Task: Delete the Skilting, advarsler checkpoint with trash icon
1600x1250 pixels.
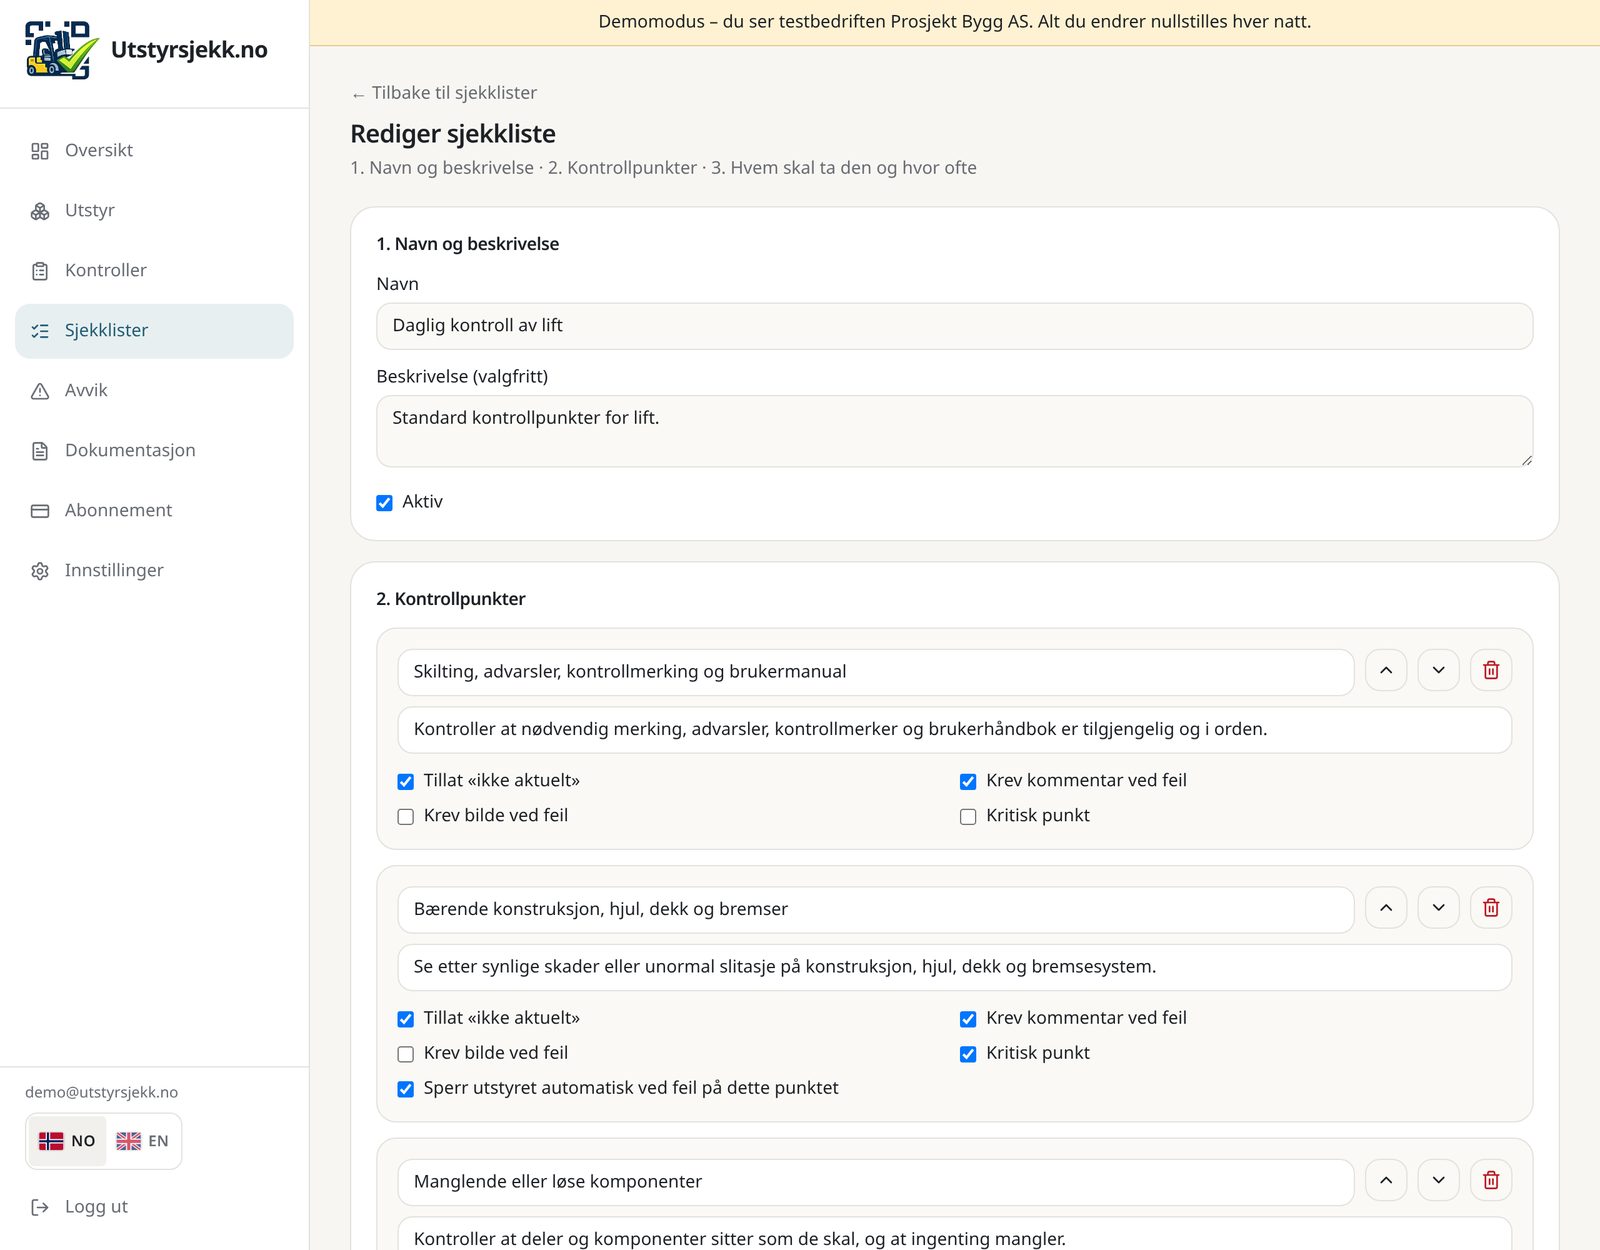Action: [1491, 670]
